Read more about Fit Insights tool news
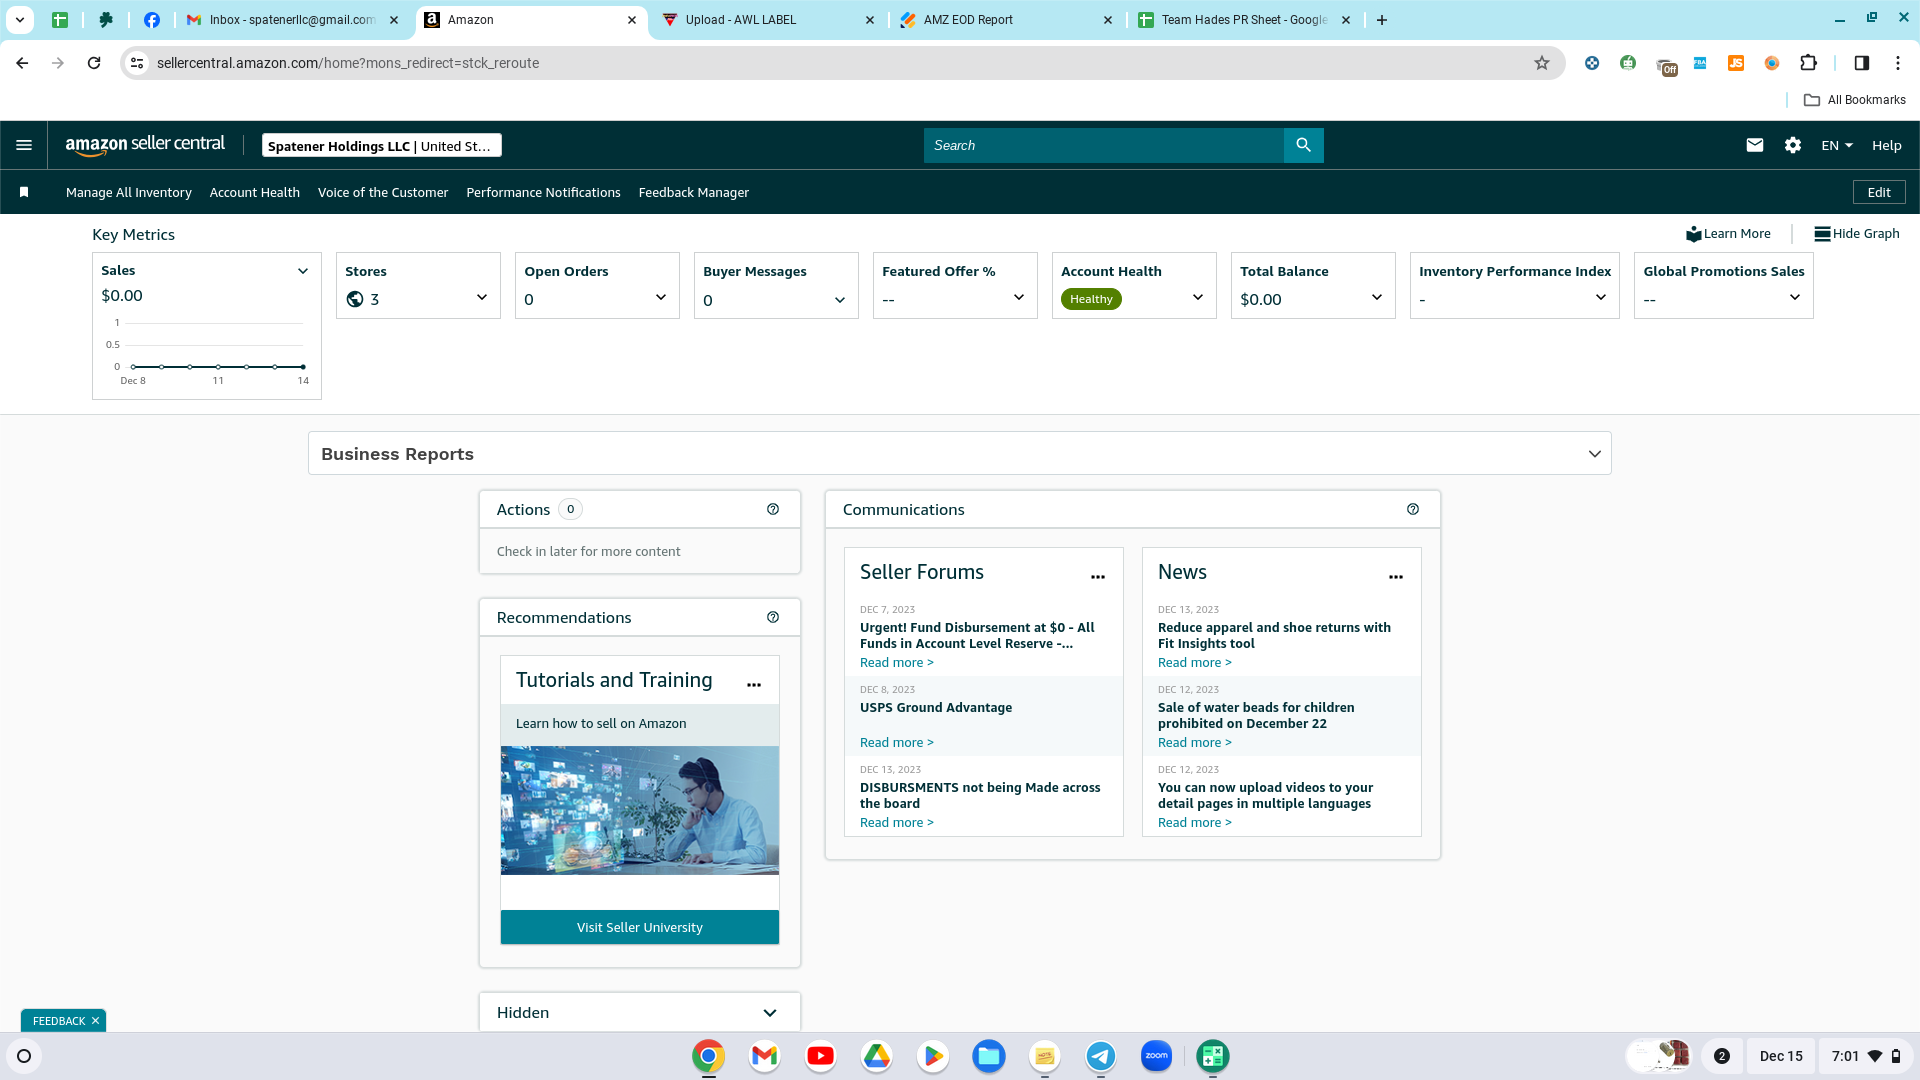 pos(1195,662)
